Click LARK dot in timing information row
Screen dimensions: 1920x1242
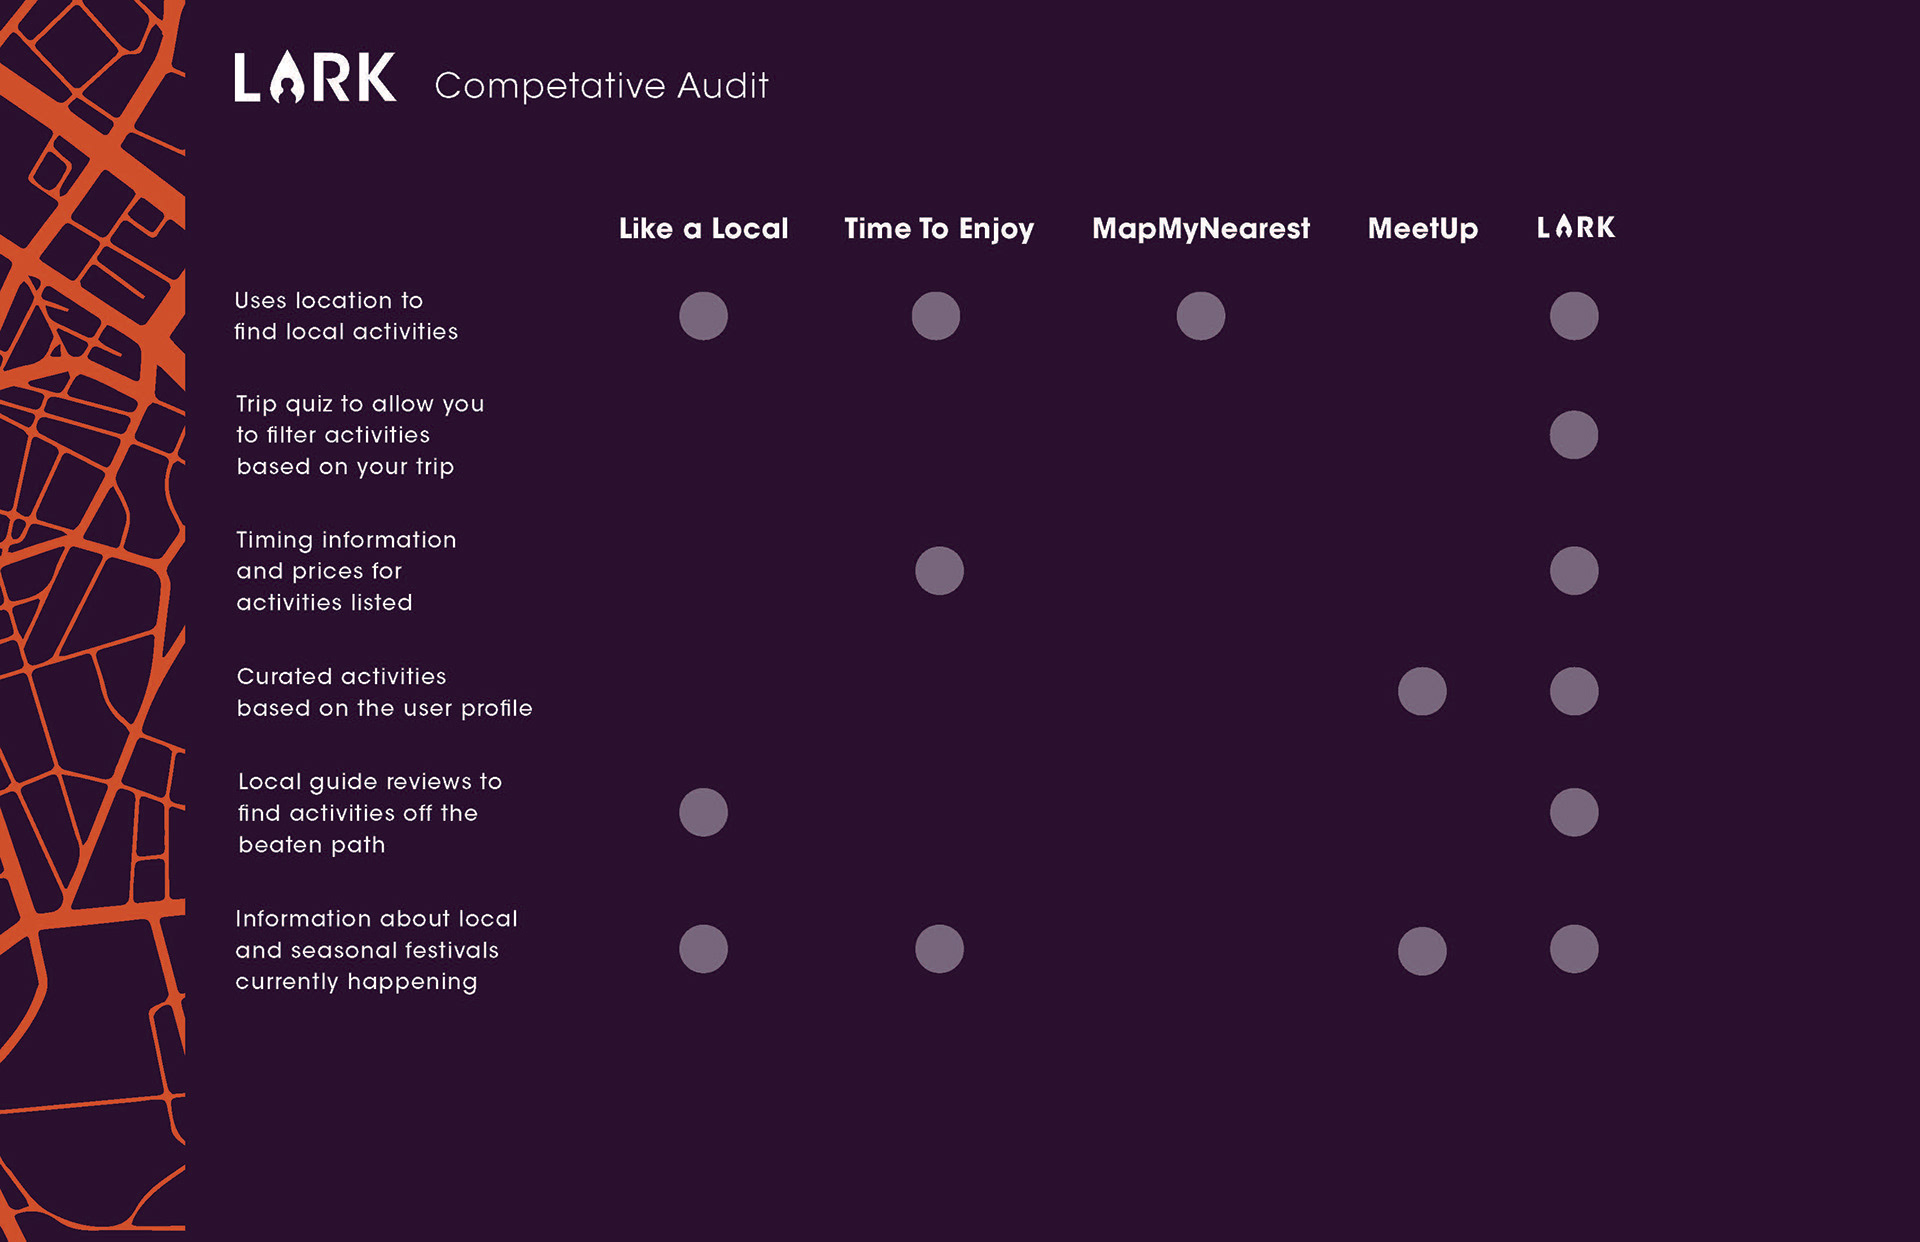(1574, 571)
